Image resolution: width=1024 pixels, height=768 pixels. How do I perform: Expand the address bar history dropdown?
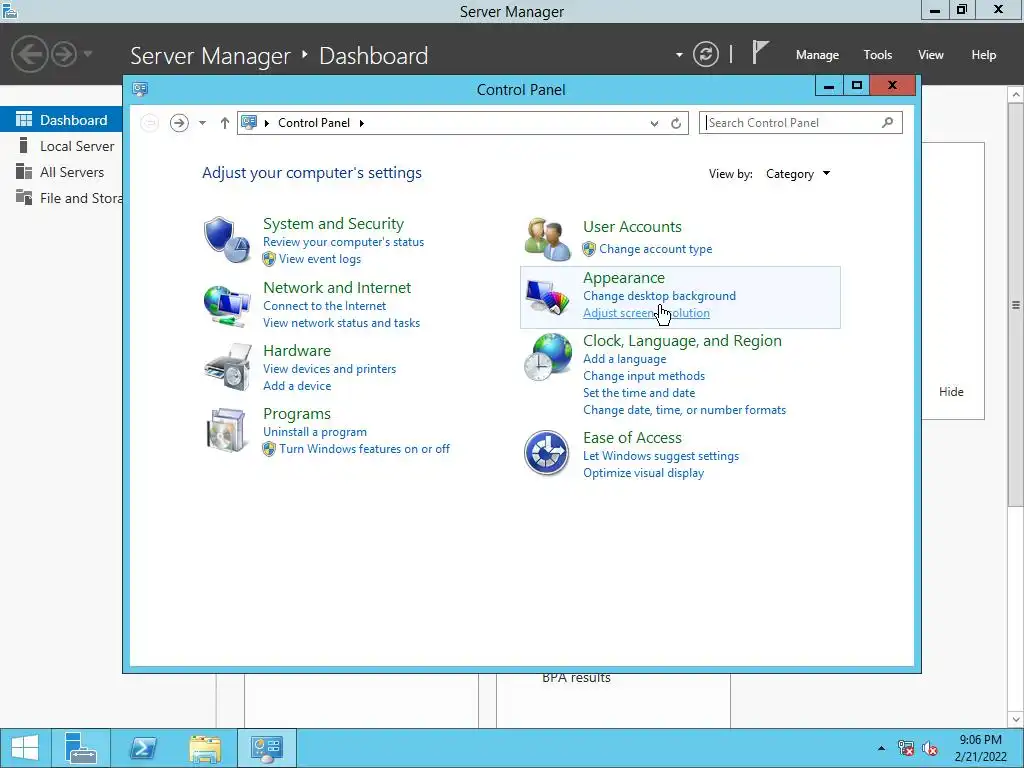click(654, 123)
